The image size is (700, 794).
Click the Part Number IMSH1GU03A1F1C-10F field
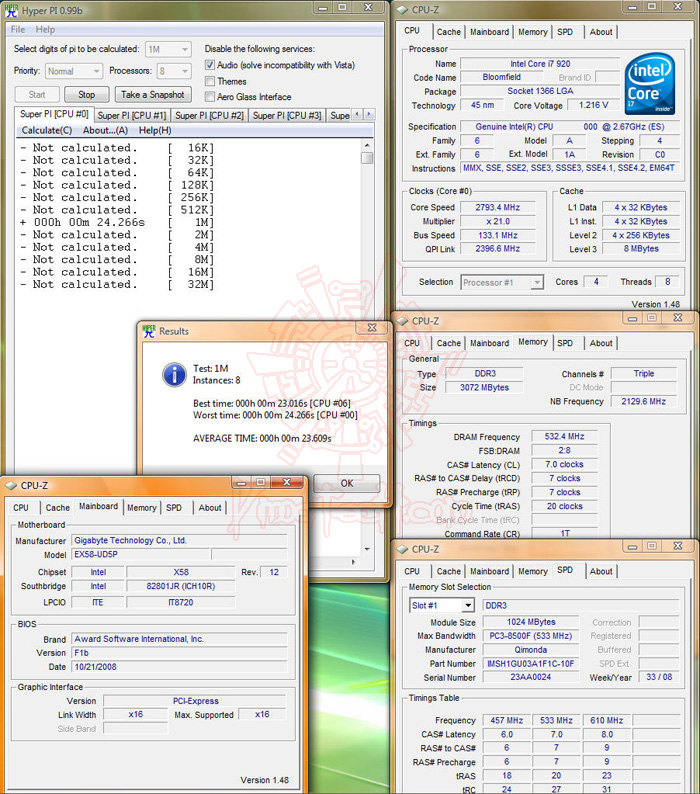(530, 664)
